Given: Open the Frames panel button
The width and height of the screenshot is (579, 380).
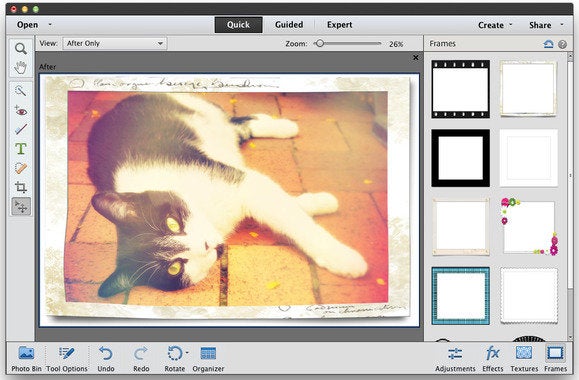Looking at the screenshot, I should 555,359.
